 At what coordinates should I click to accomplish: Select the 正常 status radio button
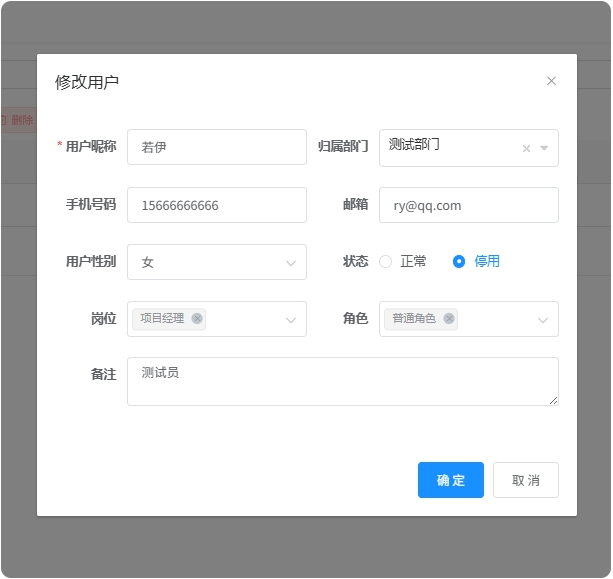click(385, 262)
